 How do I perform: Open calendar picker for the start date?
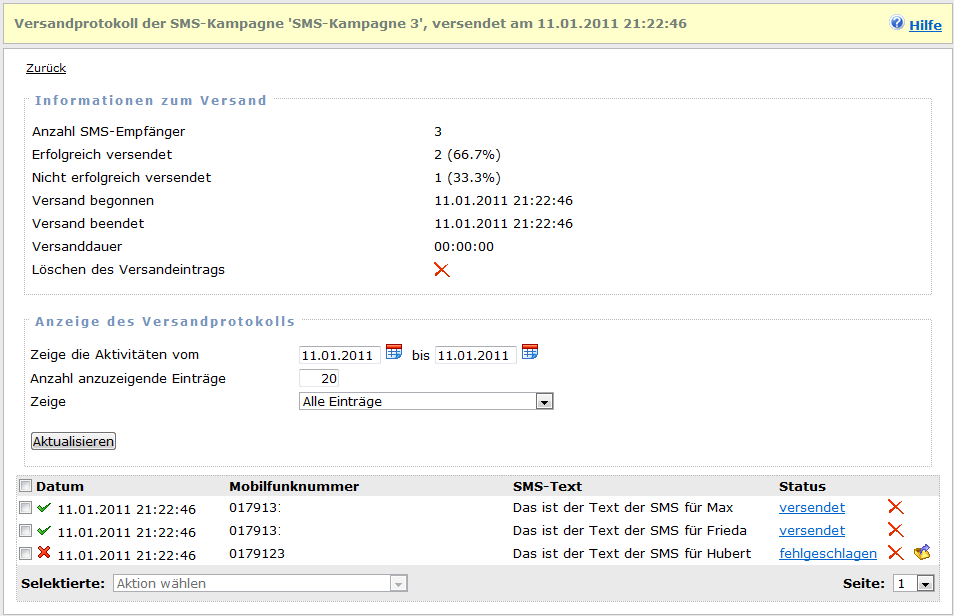pyautogui.click(x=394, y=352)
